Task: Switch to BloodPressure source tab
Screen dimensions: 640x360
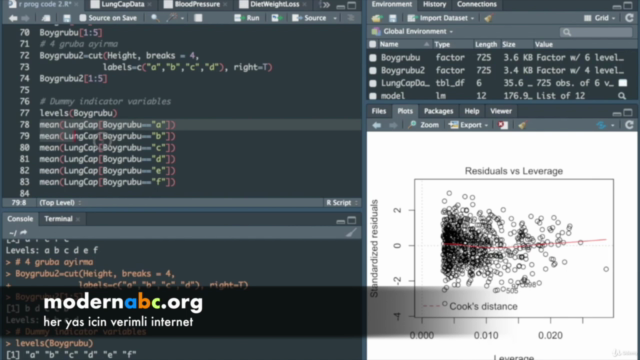Action: click(x=197, y=4)
